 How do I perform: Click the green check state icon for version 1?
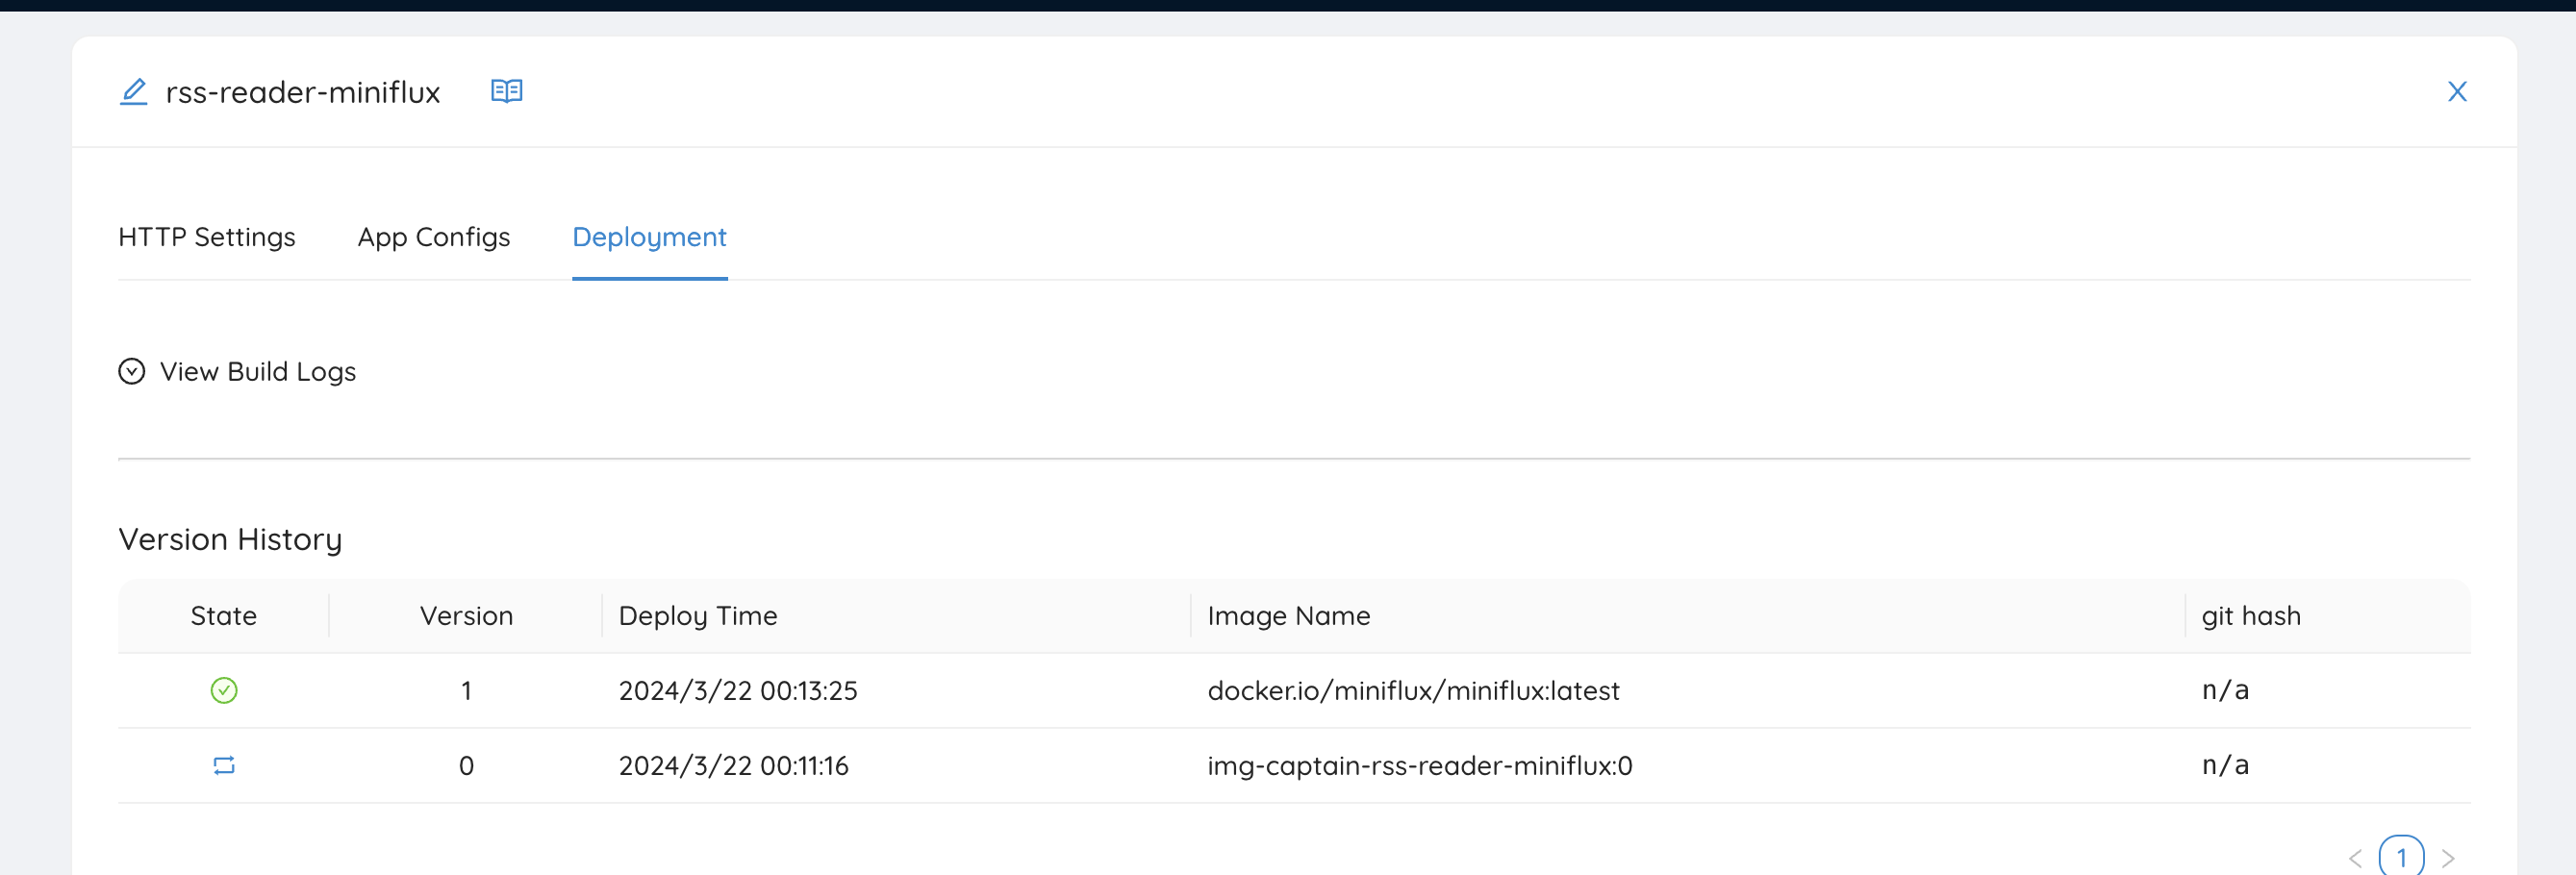(224, 690)
